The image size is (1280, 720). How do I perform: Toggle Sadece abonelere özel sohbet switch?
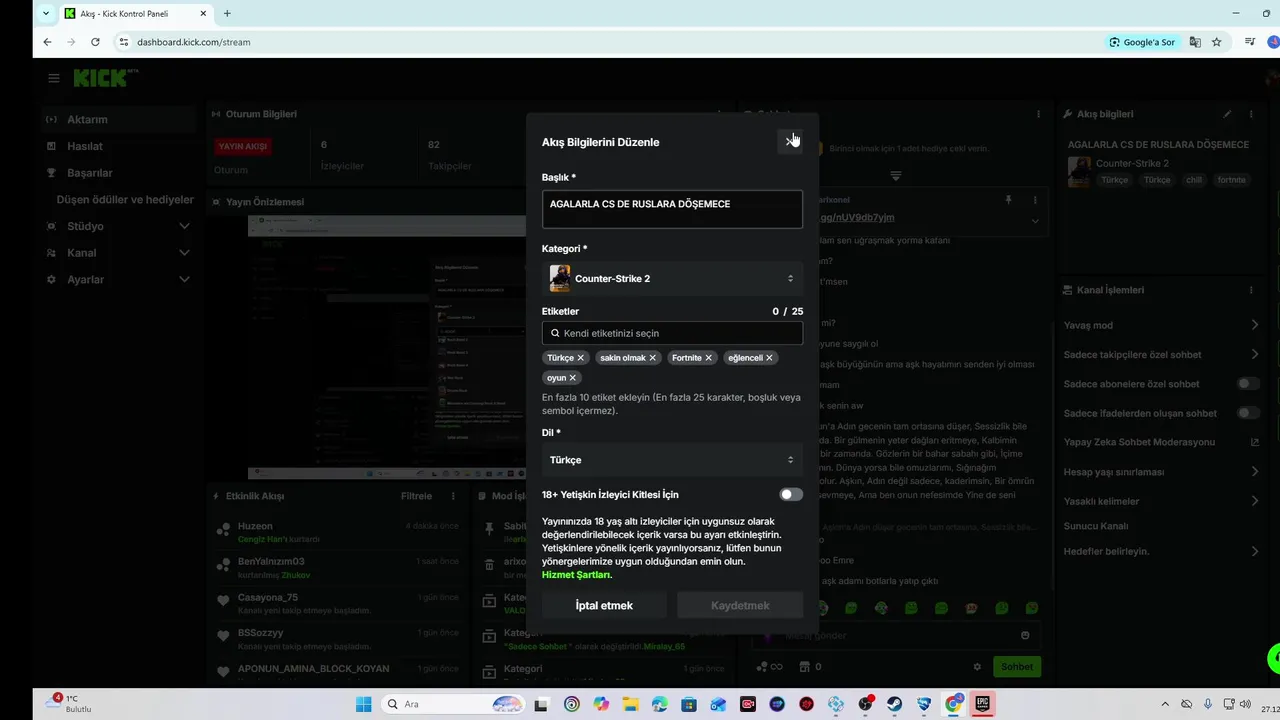click(x=1248, y=384)
